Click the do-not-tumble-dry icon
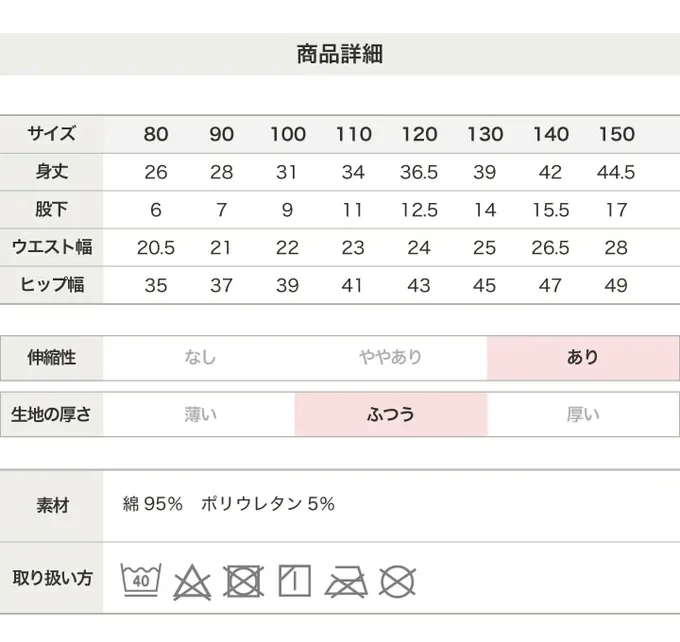The image size is (680, 642). coord(244,581)
